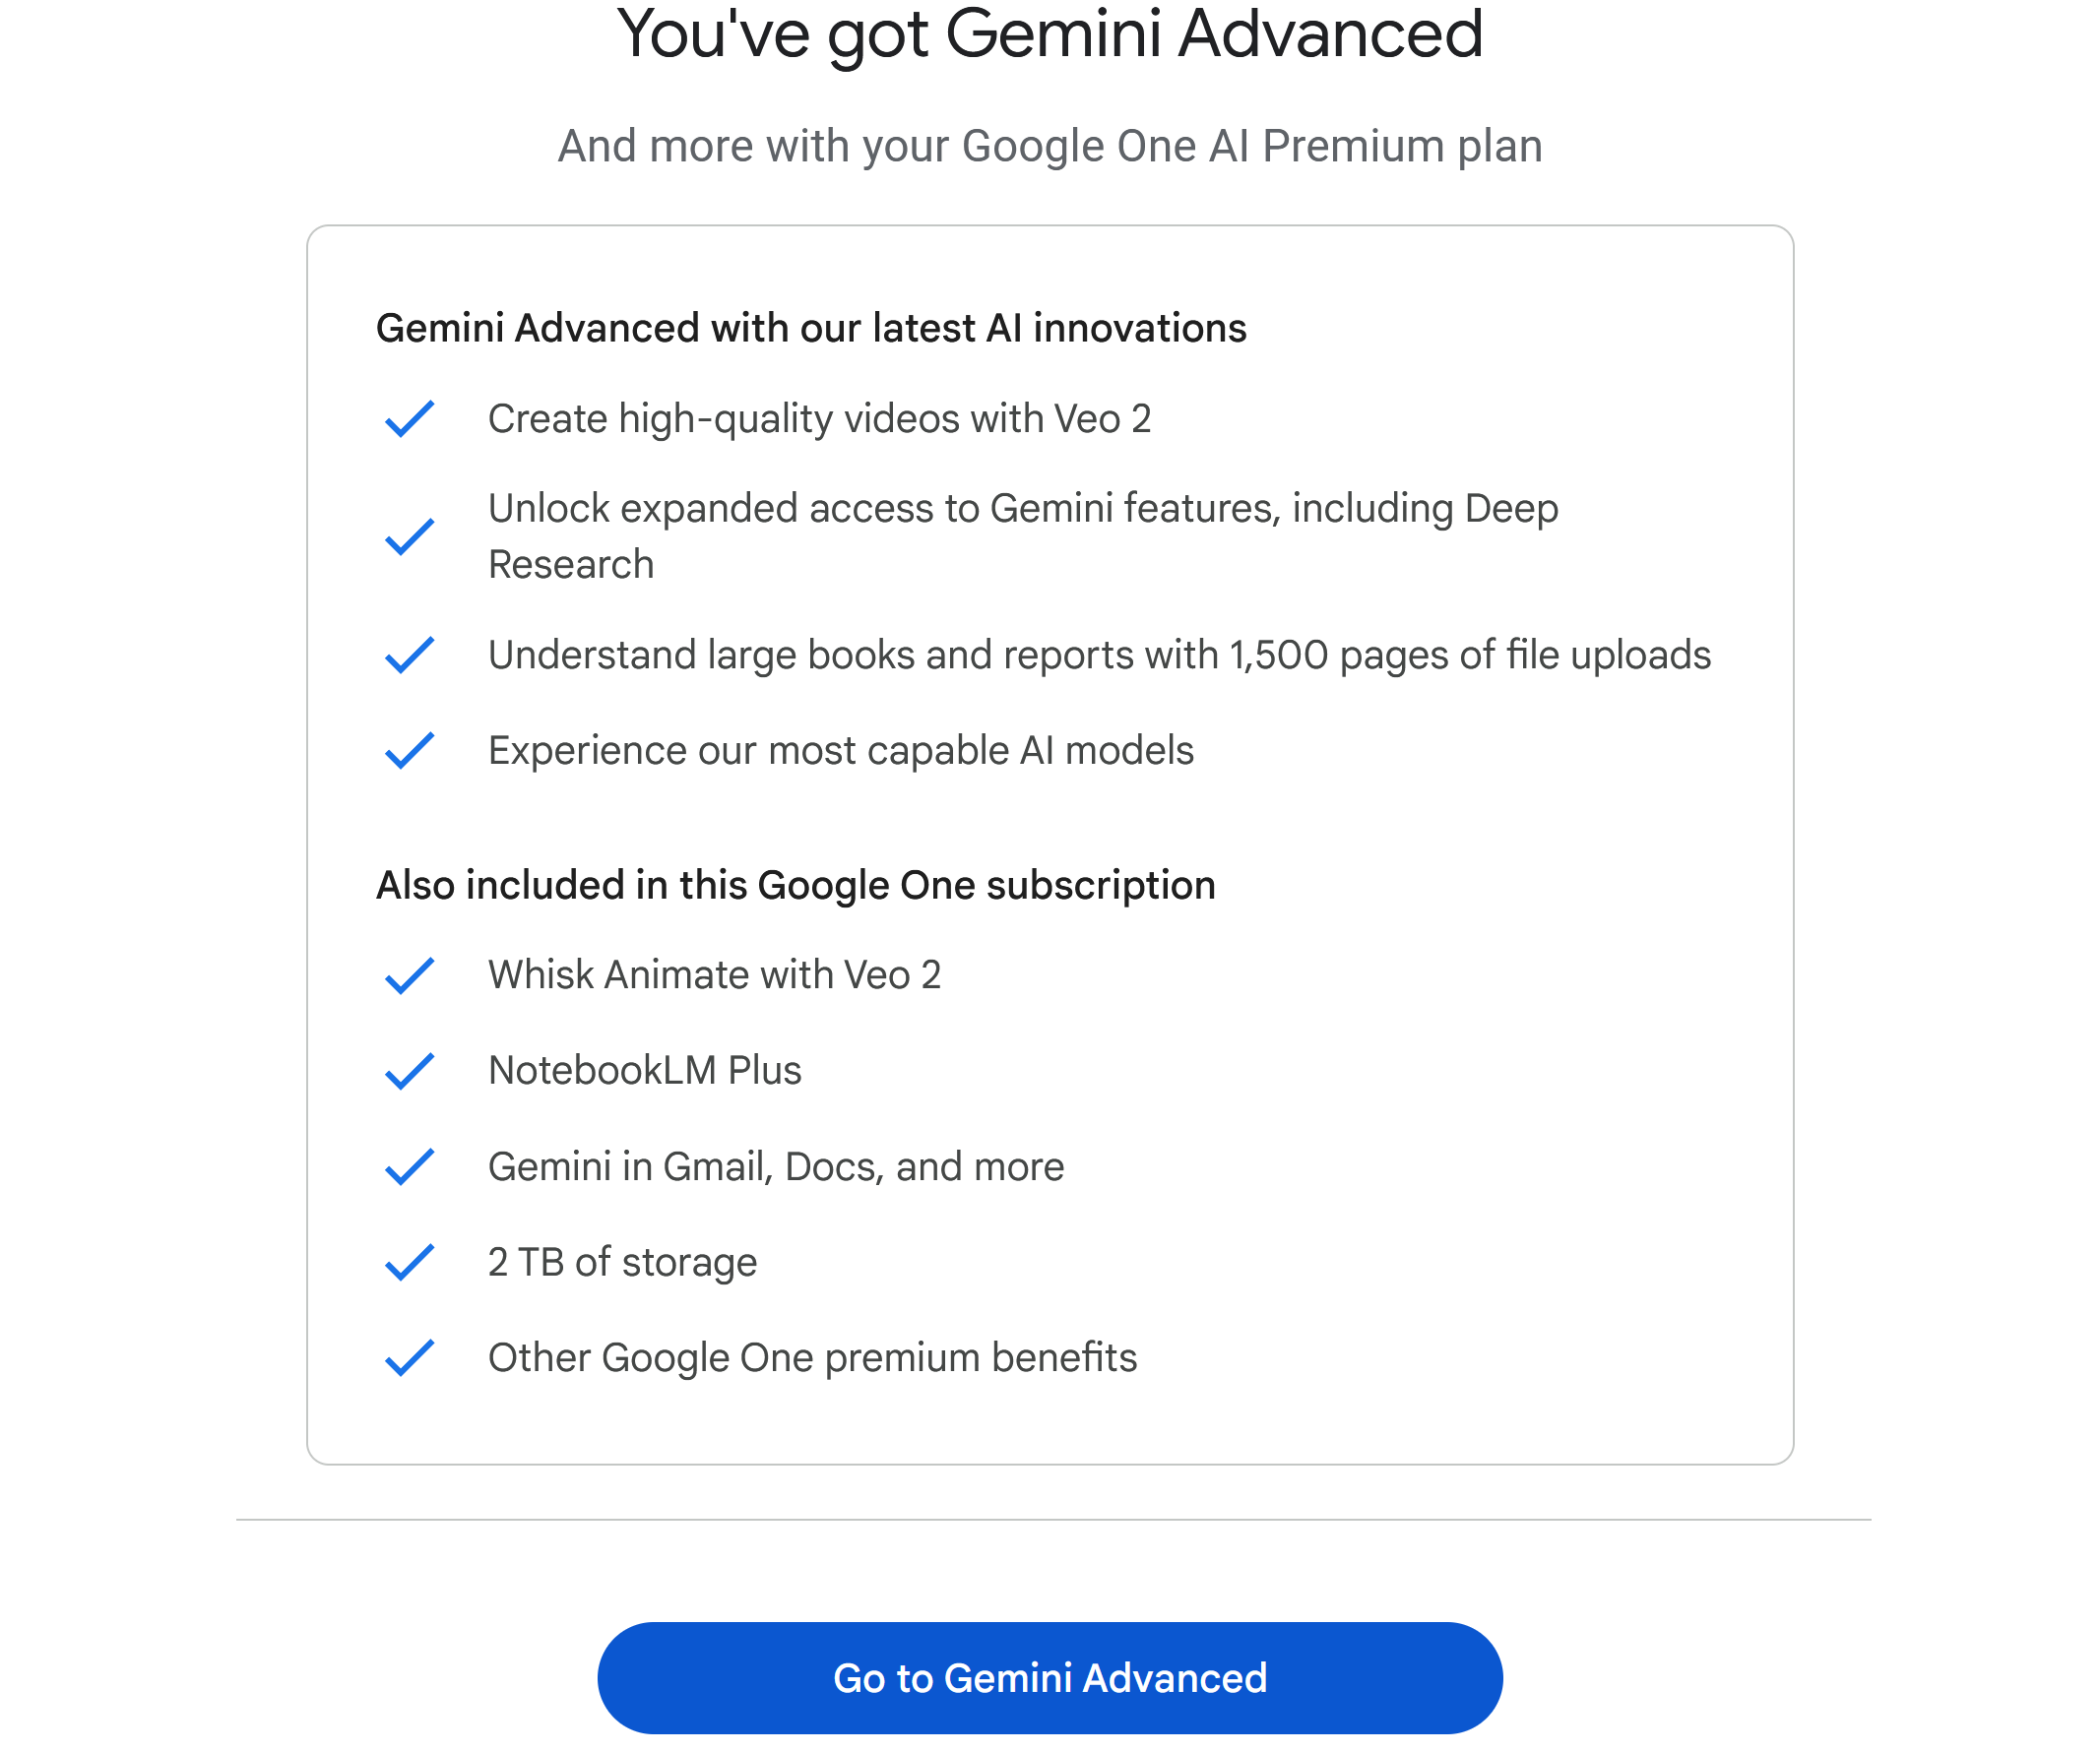The width and height of the screenshot is (2100, 1752).
Task: Click the Google One AI Premium subtitle
Action: [x=1049, y=146]
